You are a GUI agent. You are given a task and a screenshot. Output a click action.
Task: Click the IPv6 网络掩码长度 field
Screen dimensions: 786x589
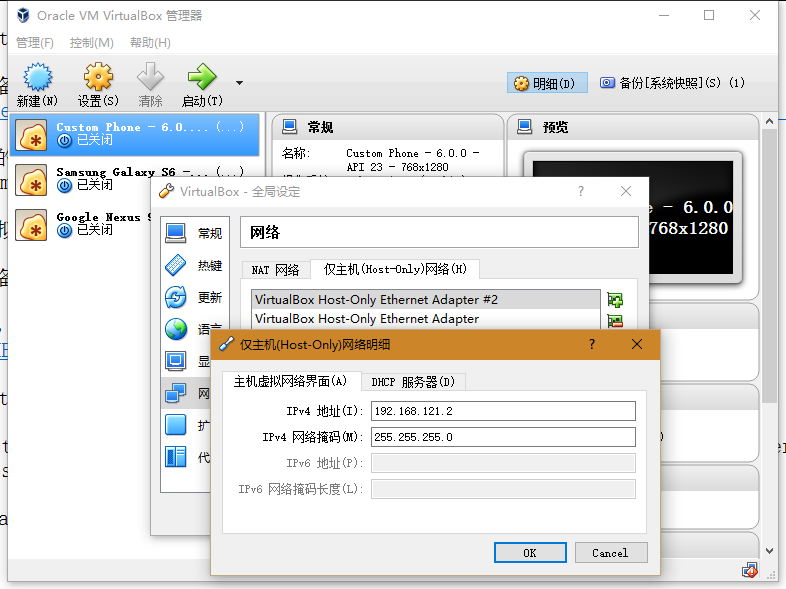(x=503, y=489)
